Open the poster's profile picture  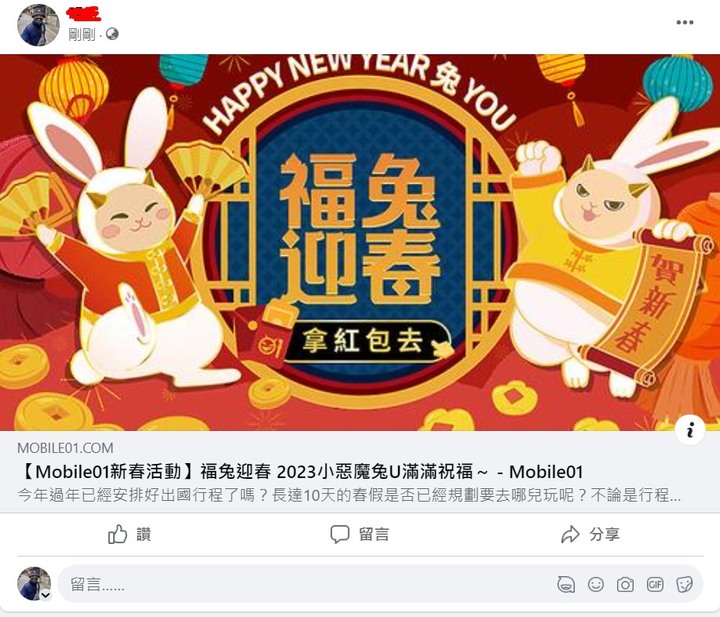click(38, 25)
